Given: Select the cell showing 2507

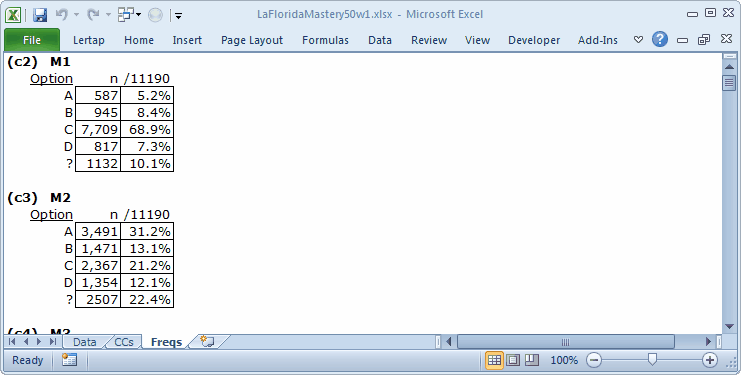Looking at the screenshot, I should click(98, 299).
